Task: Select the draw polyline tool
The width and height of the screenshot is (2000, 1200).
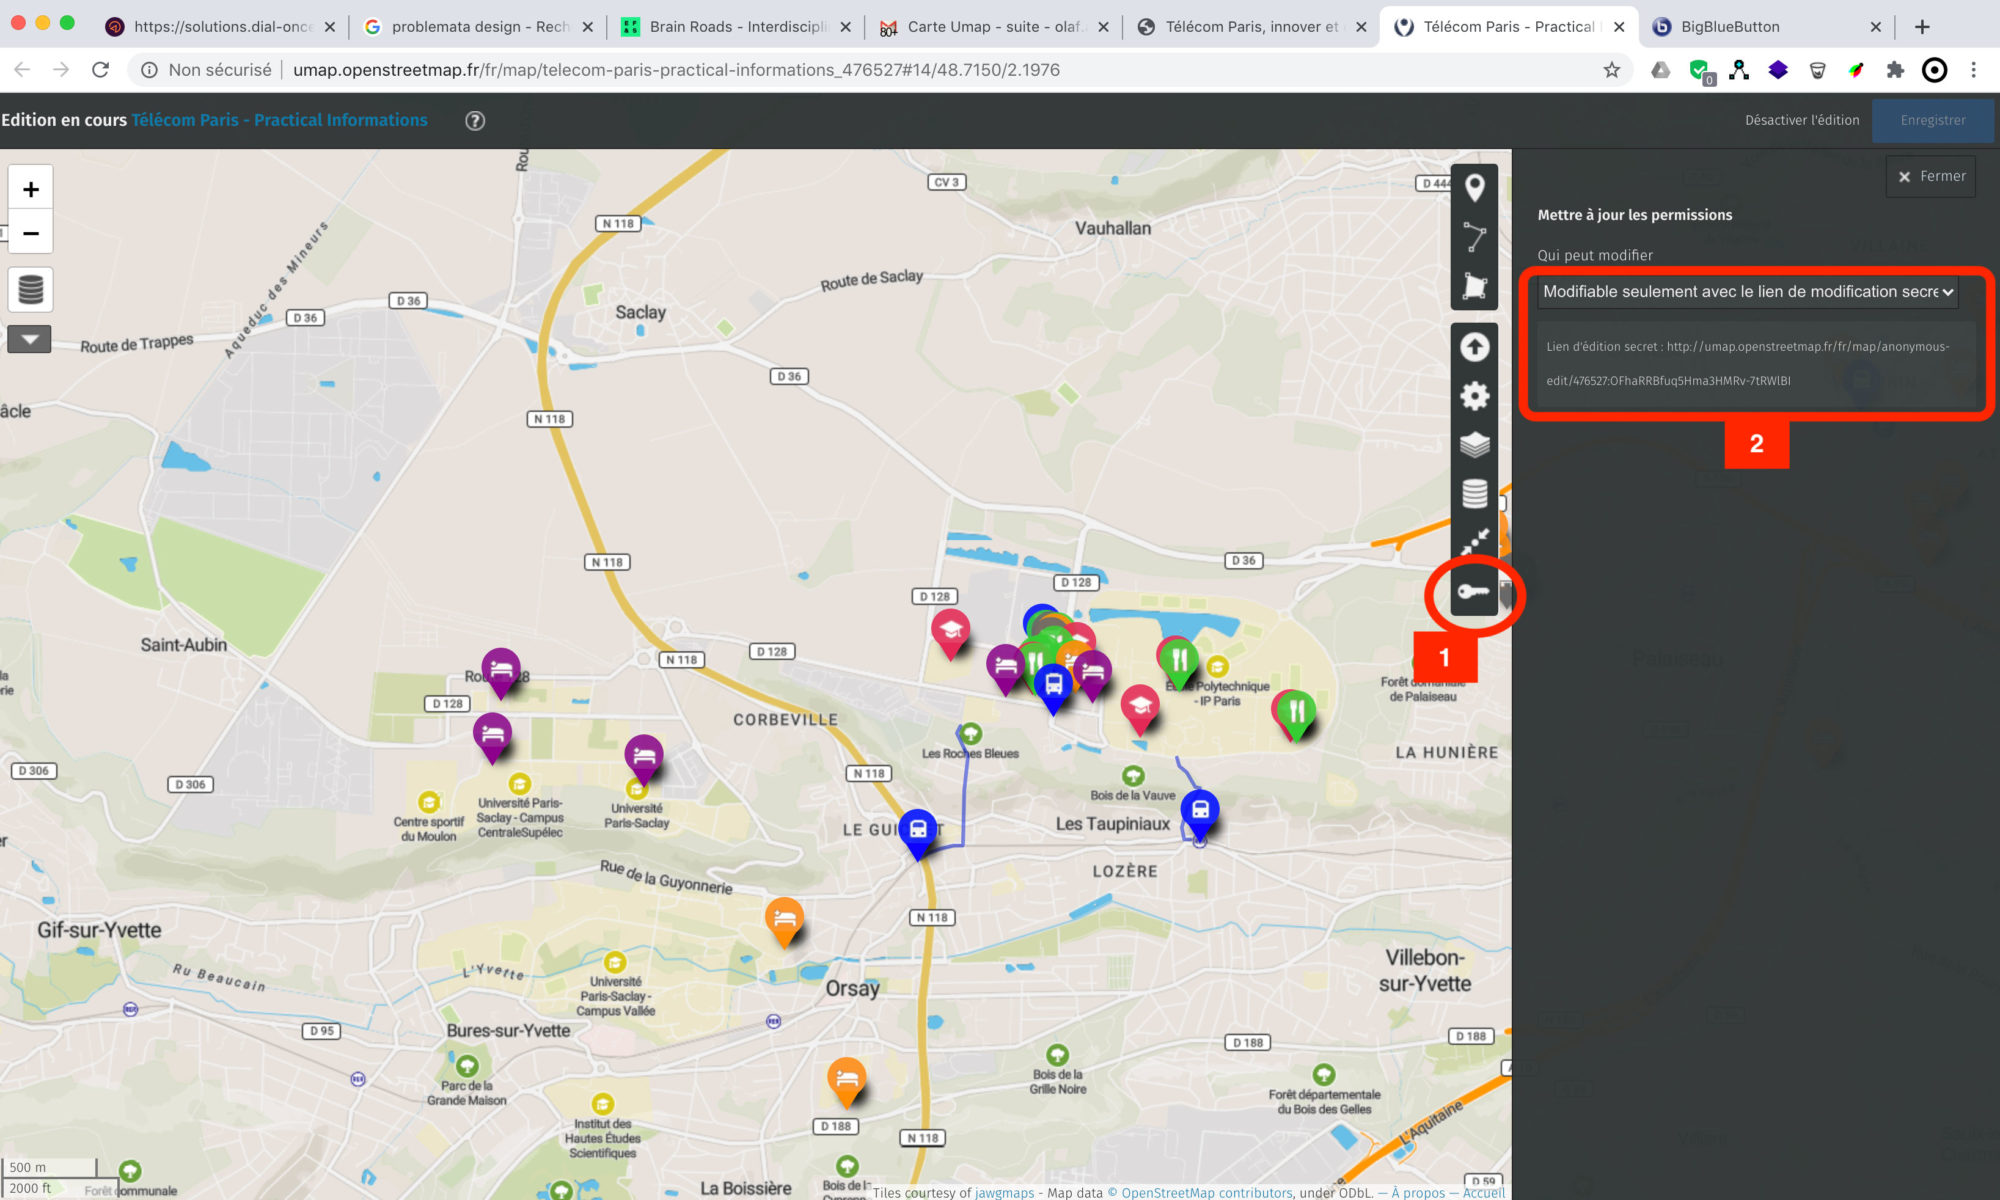Action: tap(1474, 237)
